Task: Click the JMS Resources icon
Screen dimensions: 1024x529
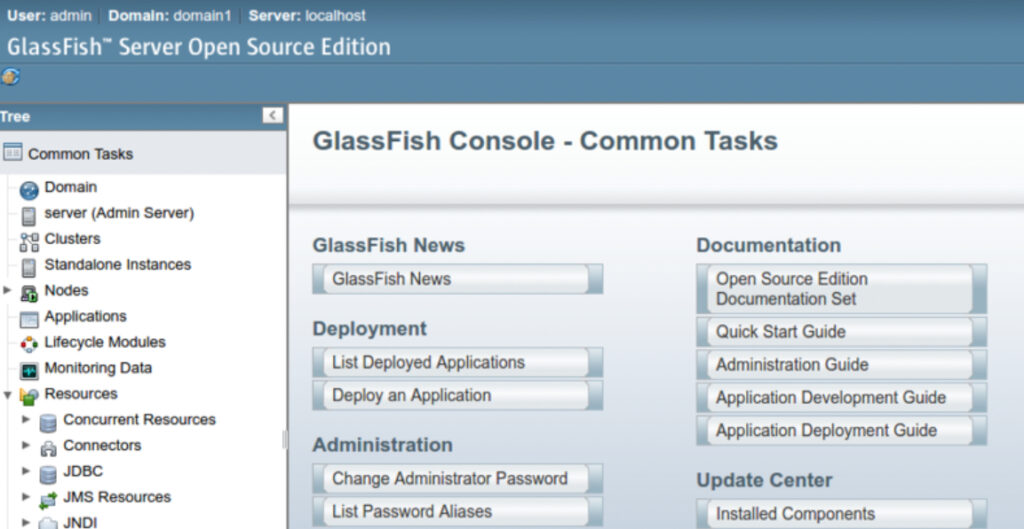Action: 48,501
